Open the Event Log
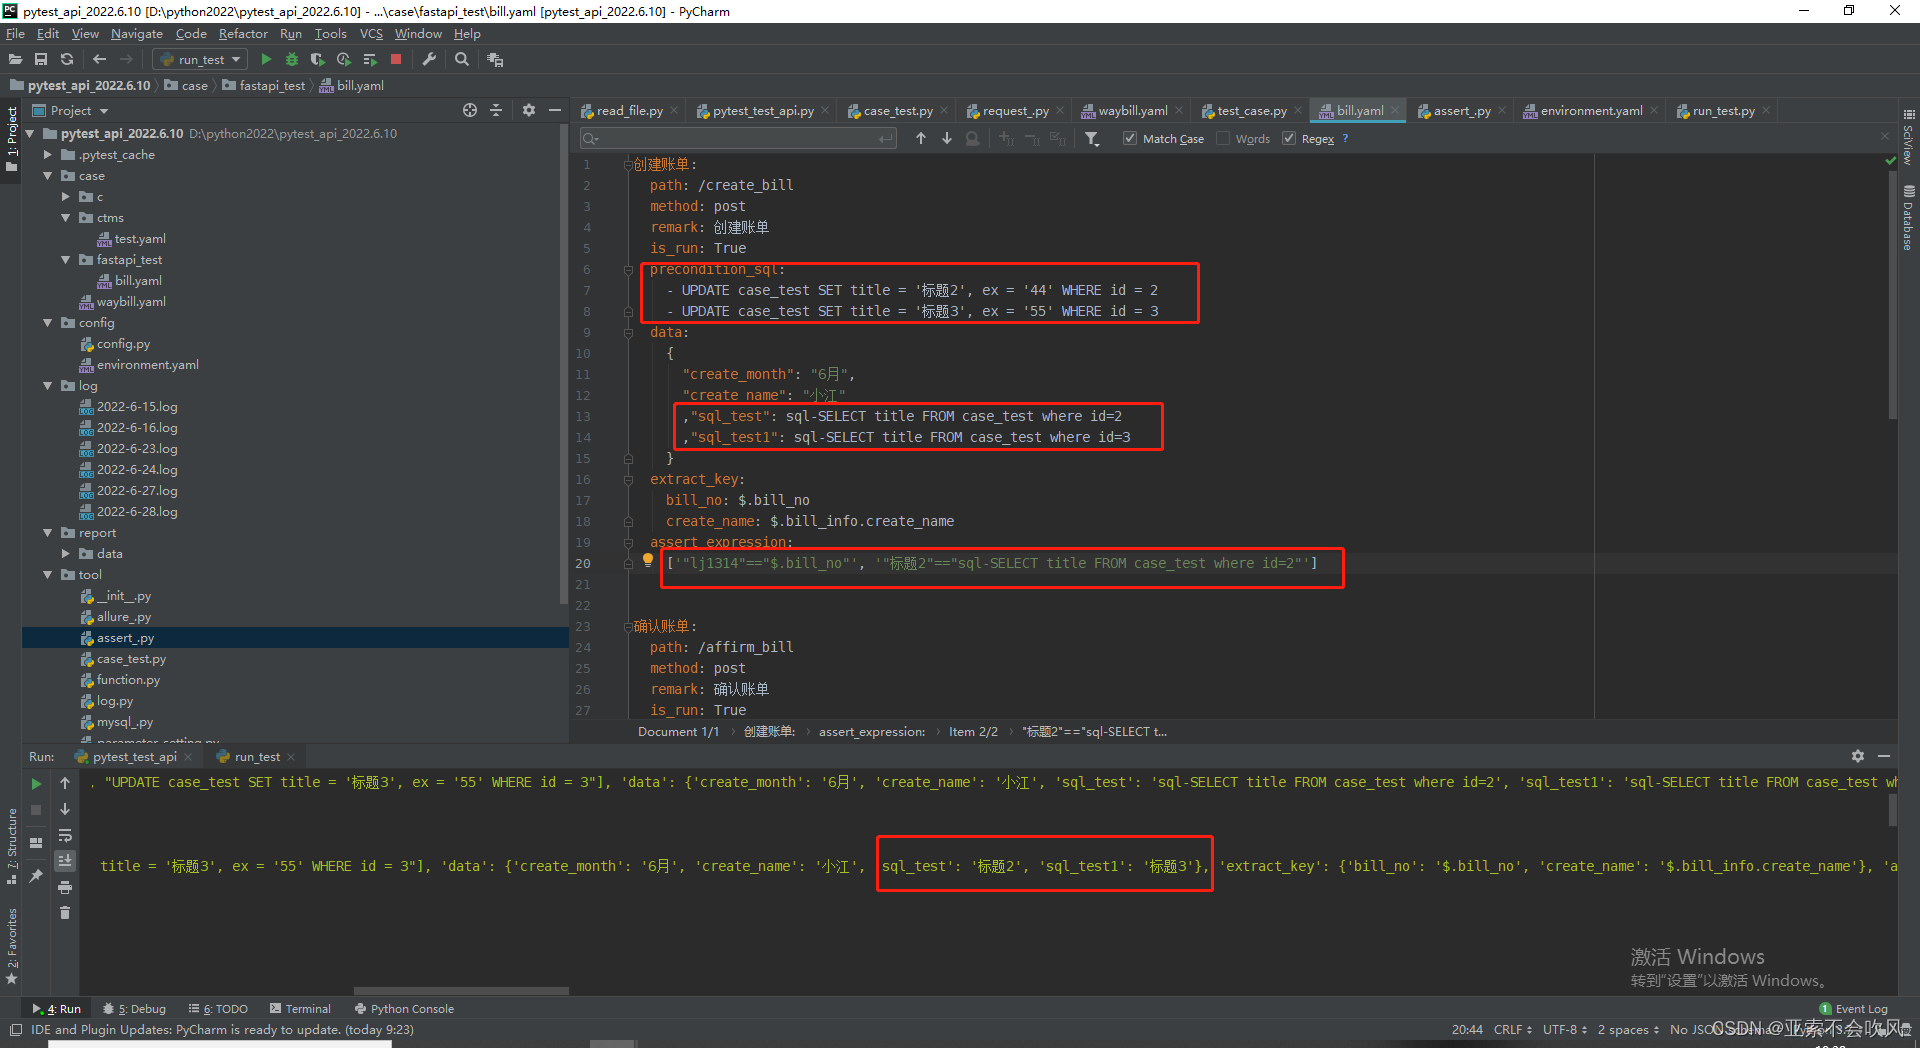Viewport: 1920px width, 1048px height. [x=1853, y=1009]
